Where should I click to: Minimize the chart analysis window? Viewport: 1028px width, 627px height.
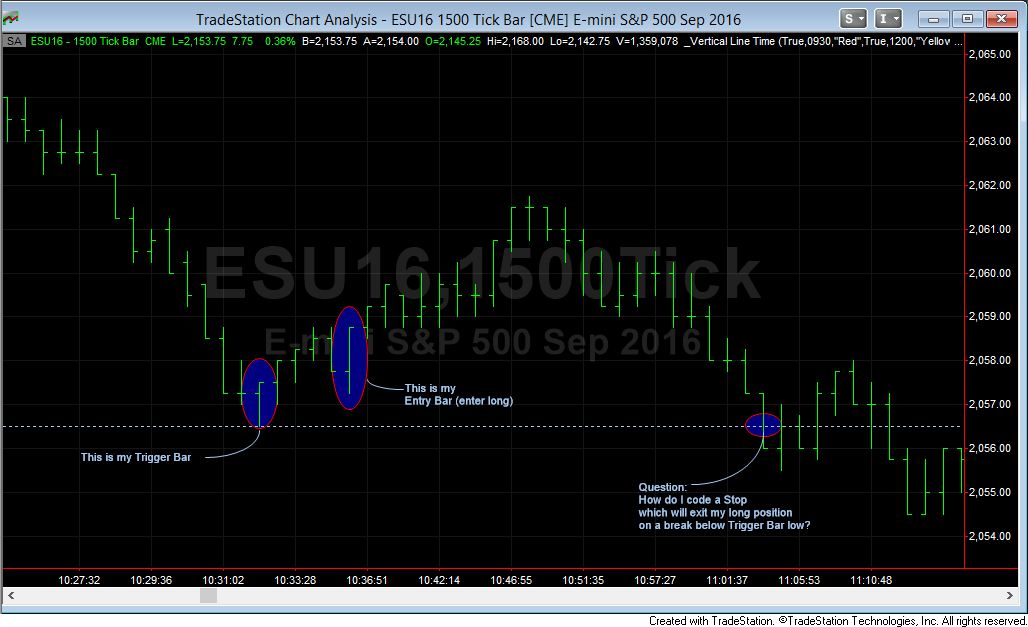(934, 19)
